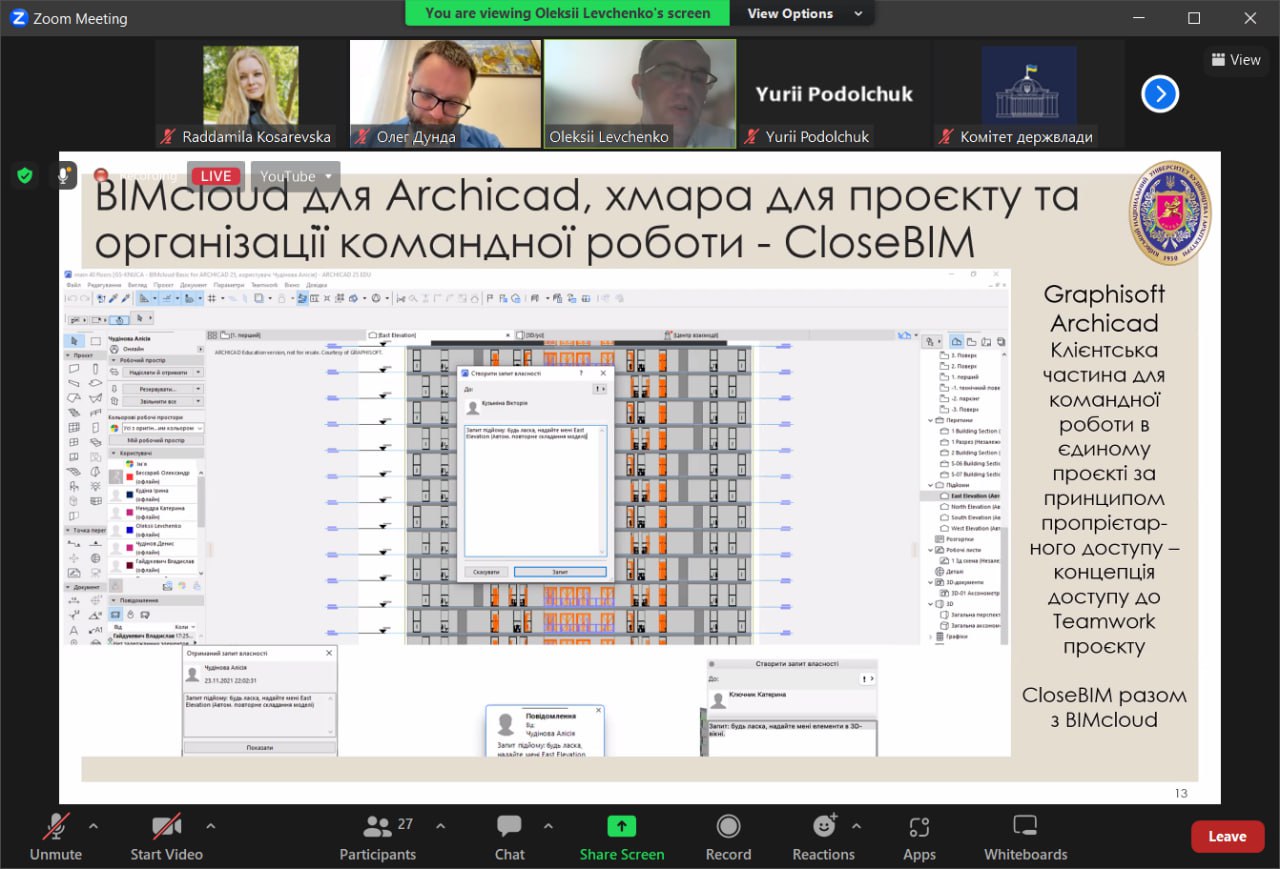Expand the caret next to Participants

440,826
